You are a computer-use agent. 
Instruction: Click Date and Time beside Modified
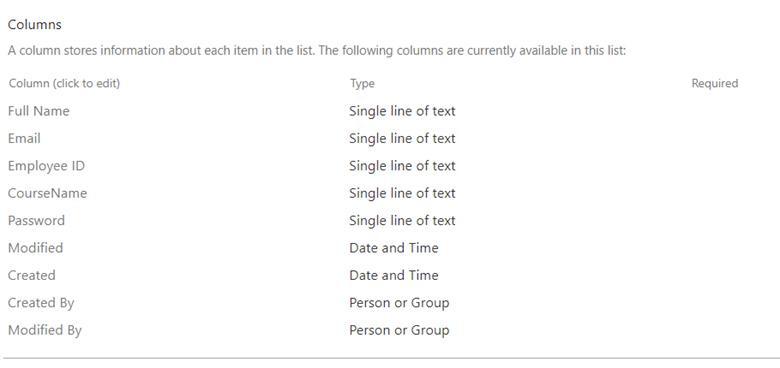click(393, 248)
